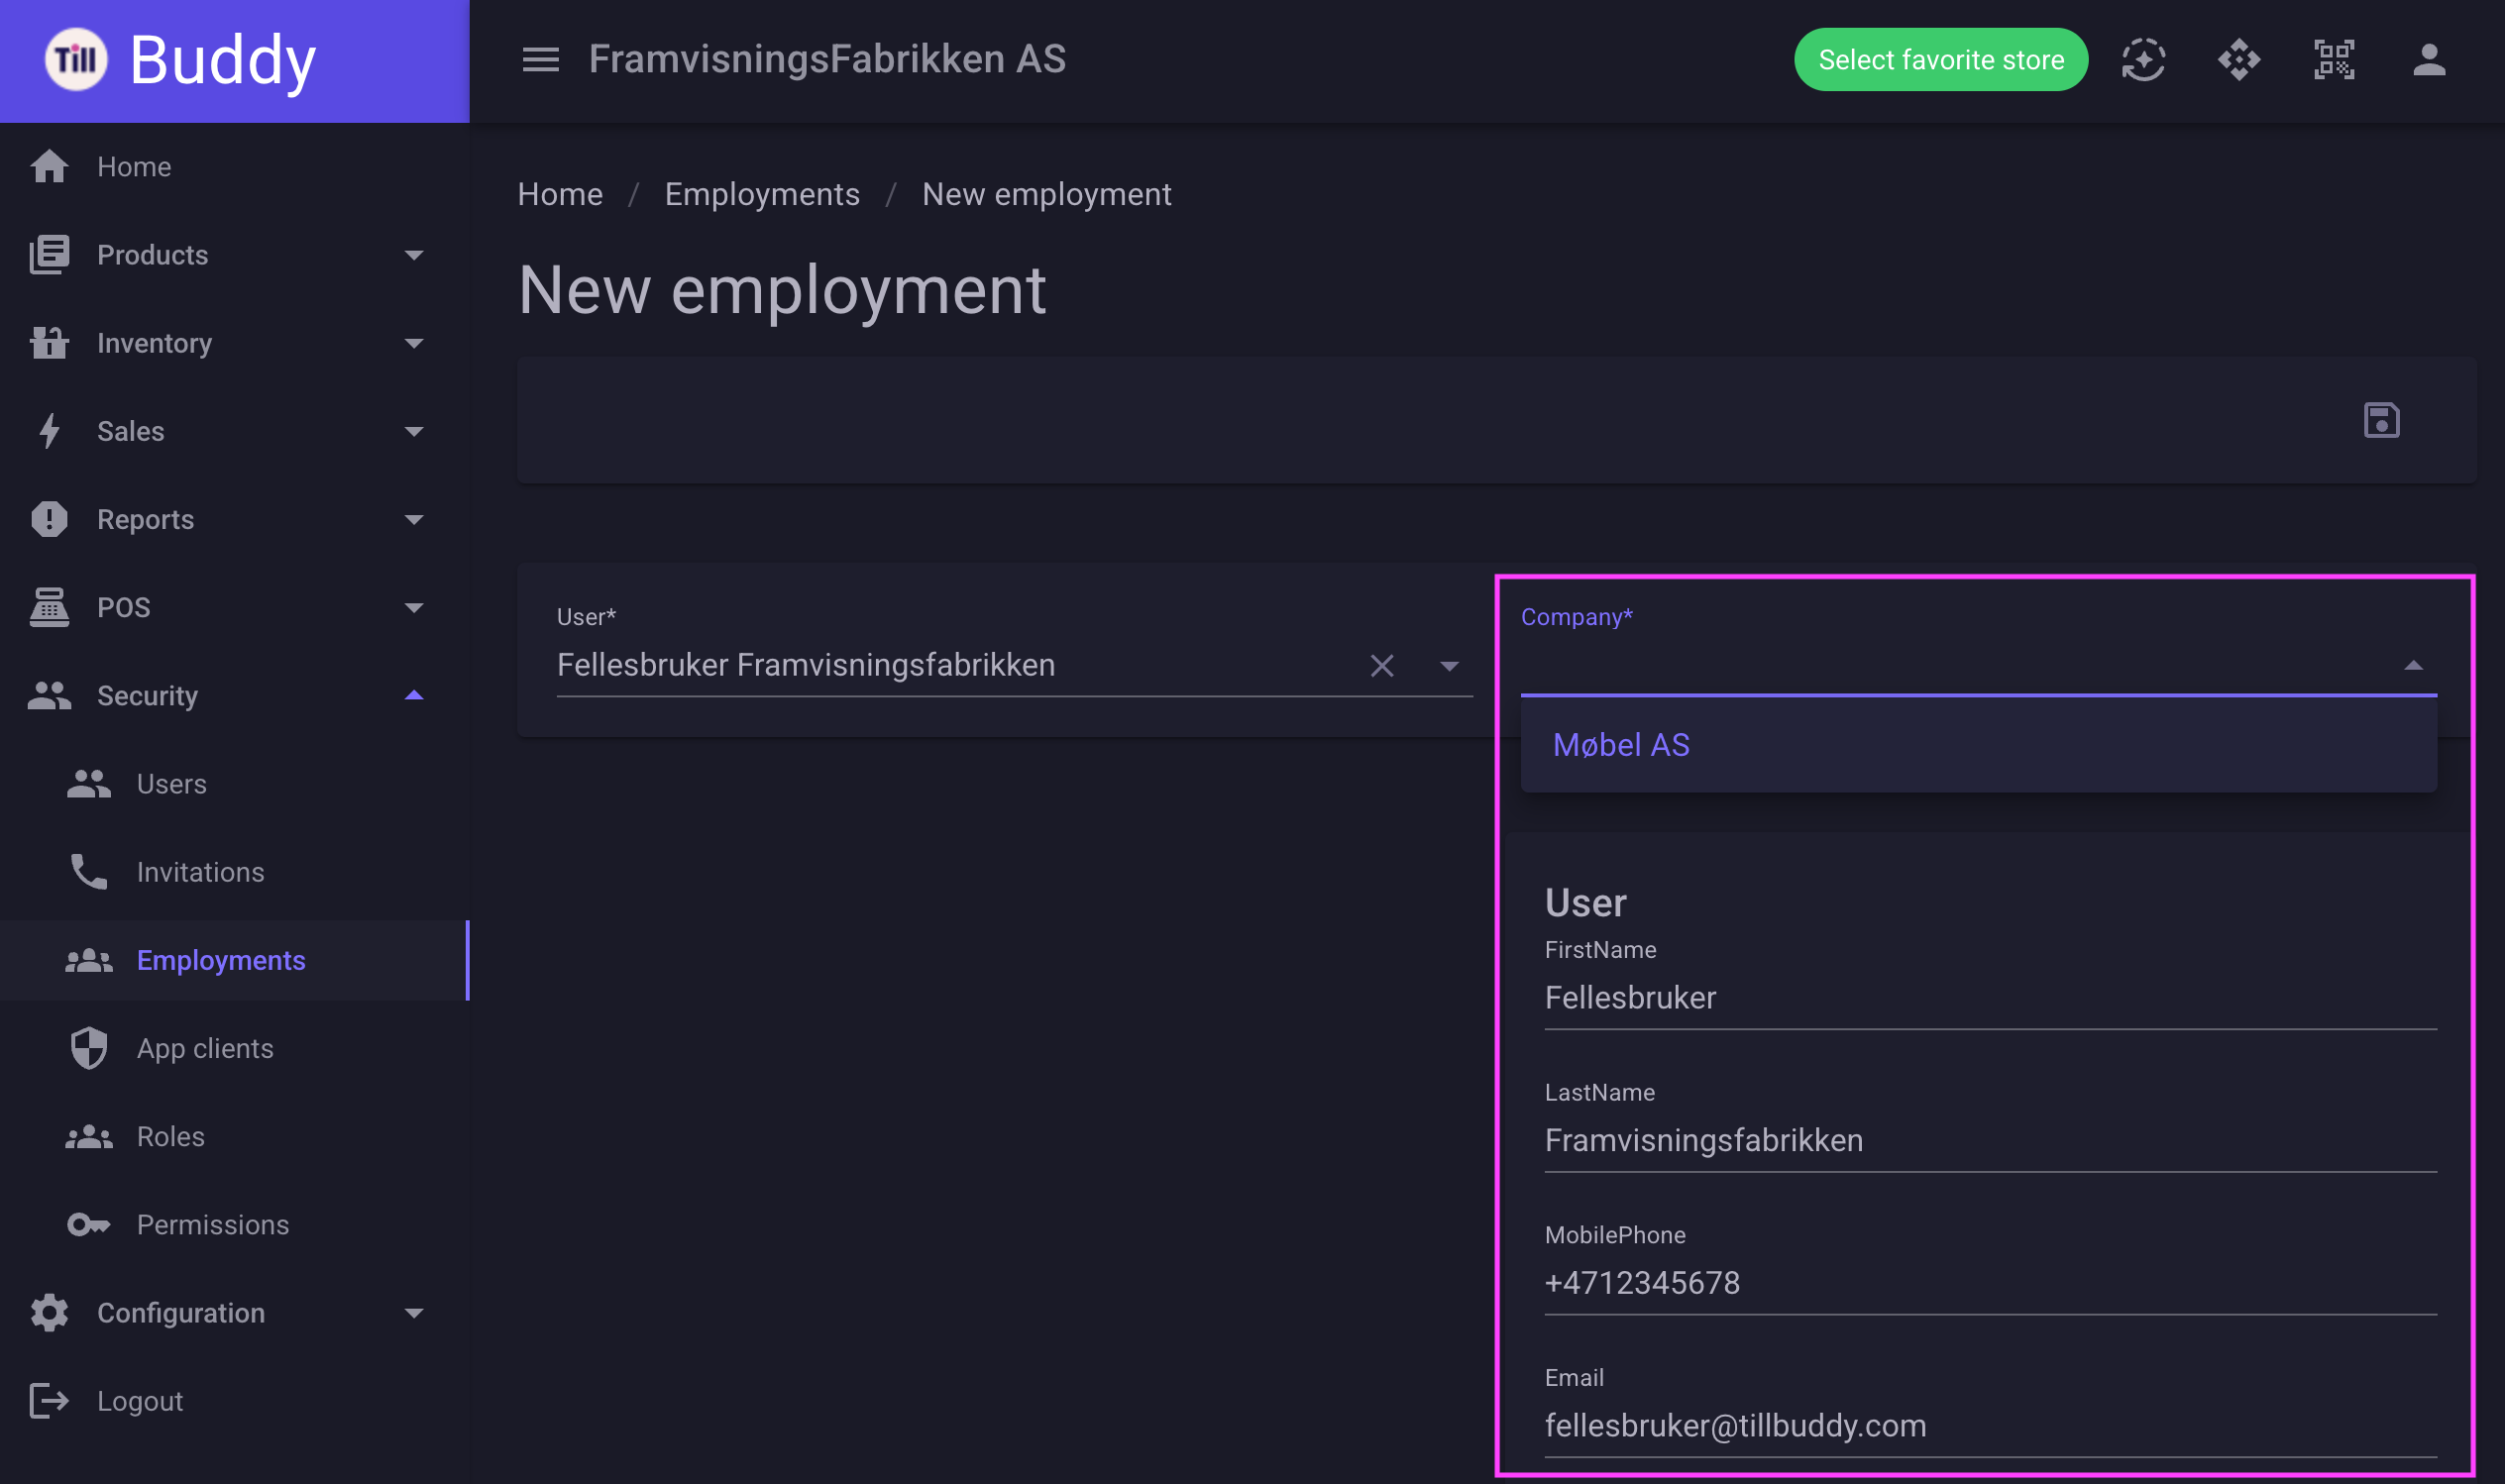Click Select favorite store button

coord(1940,60)
